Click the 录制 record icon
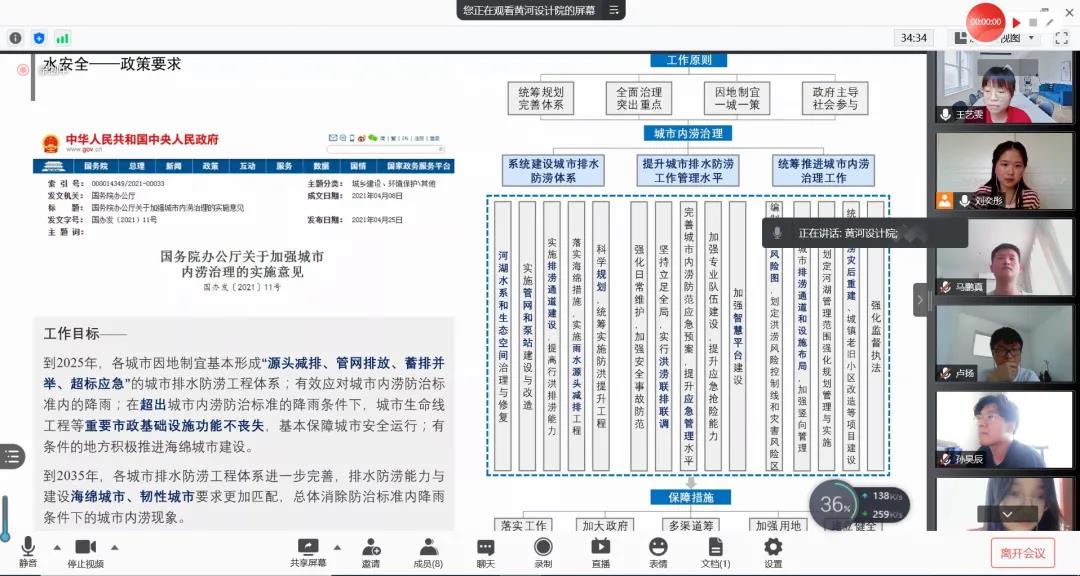 [543, 552]
